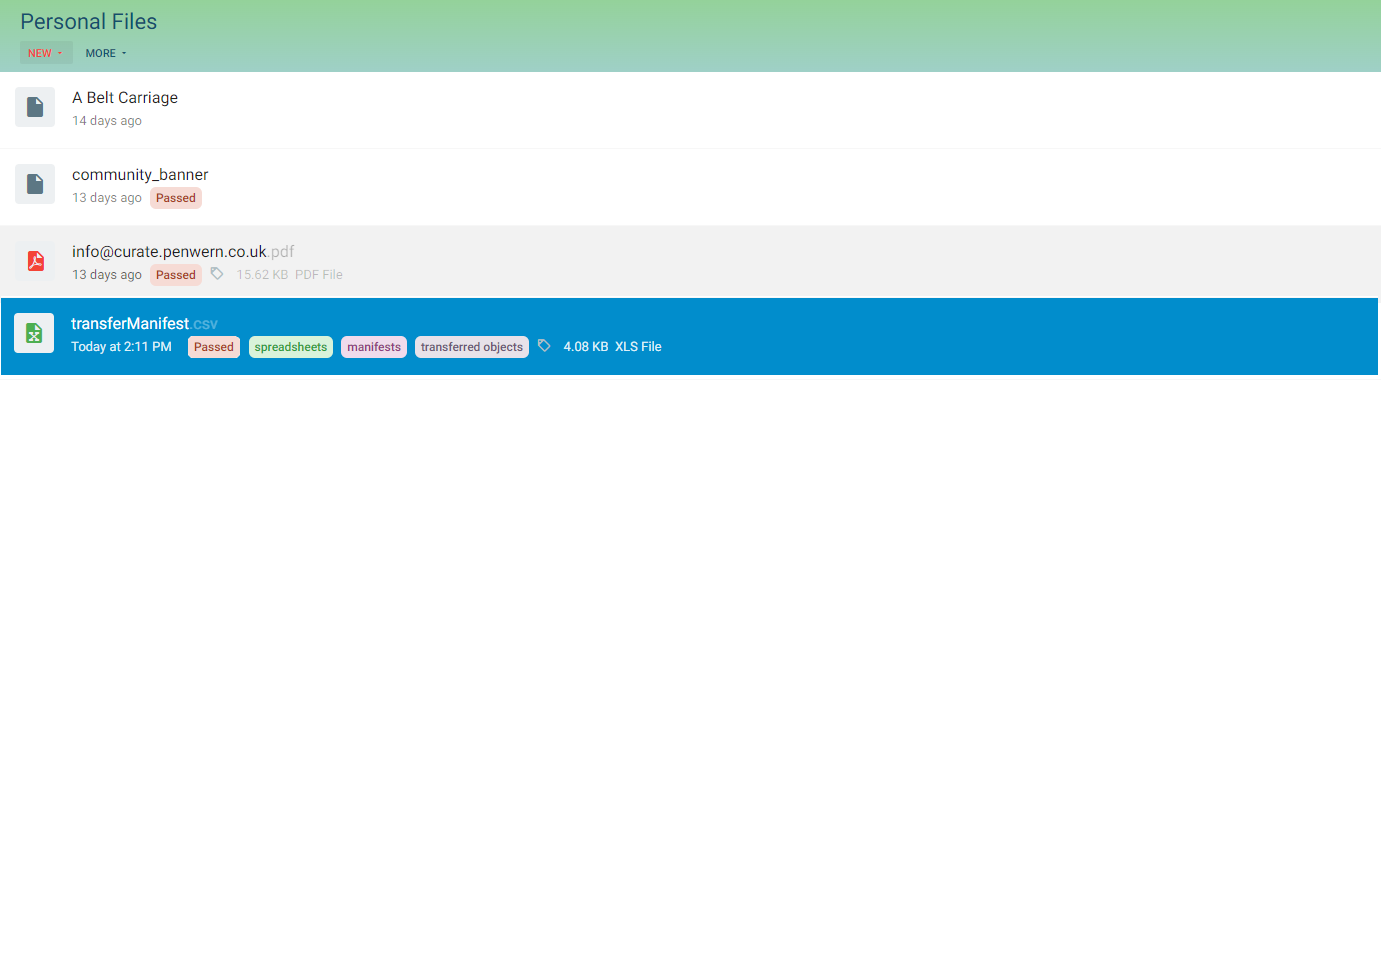
Task: Click the Passed tag on the PDF file
Action: pyautogui.click(x=176, y=275)
